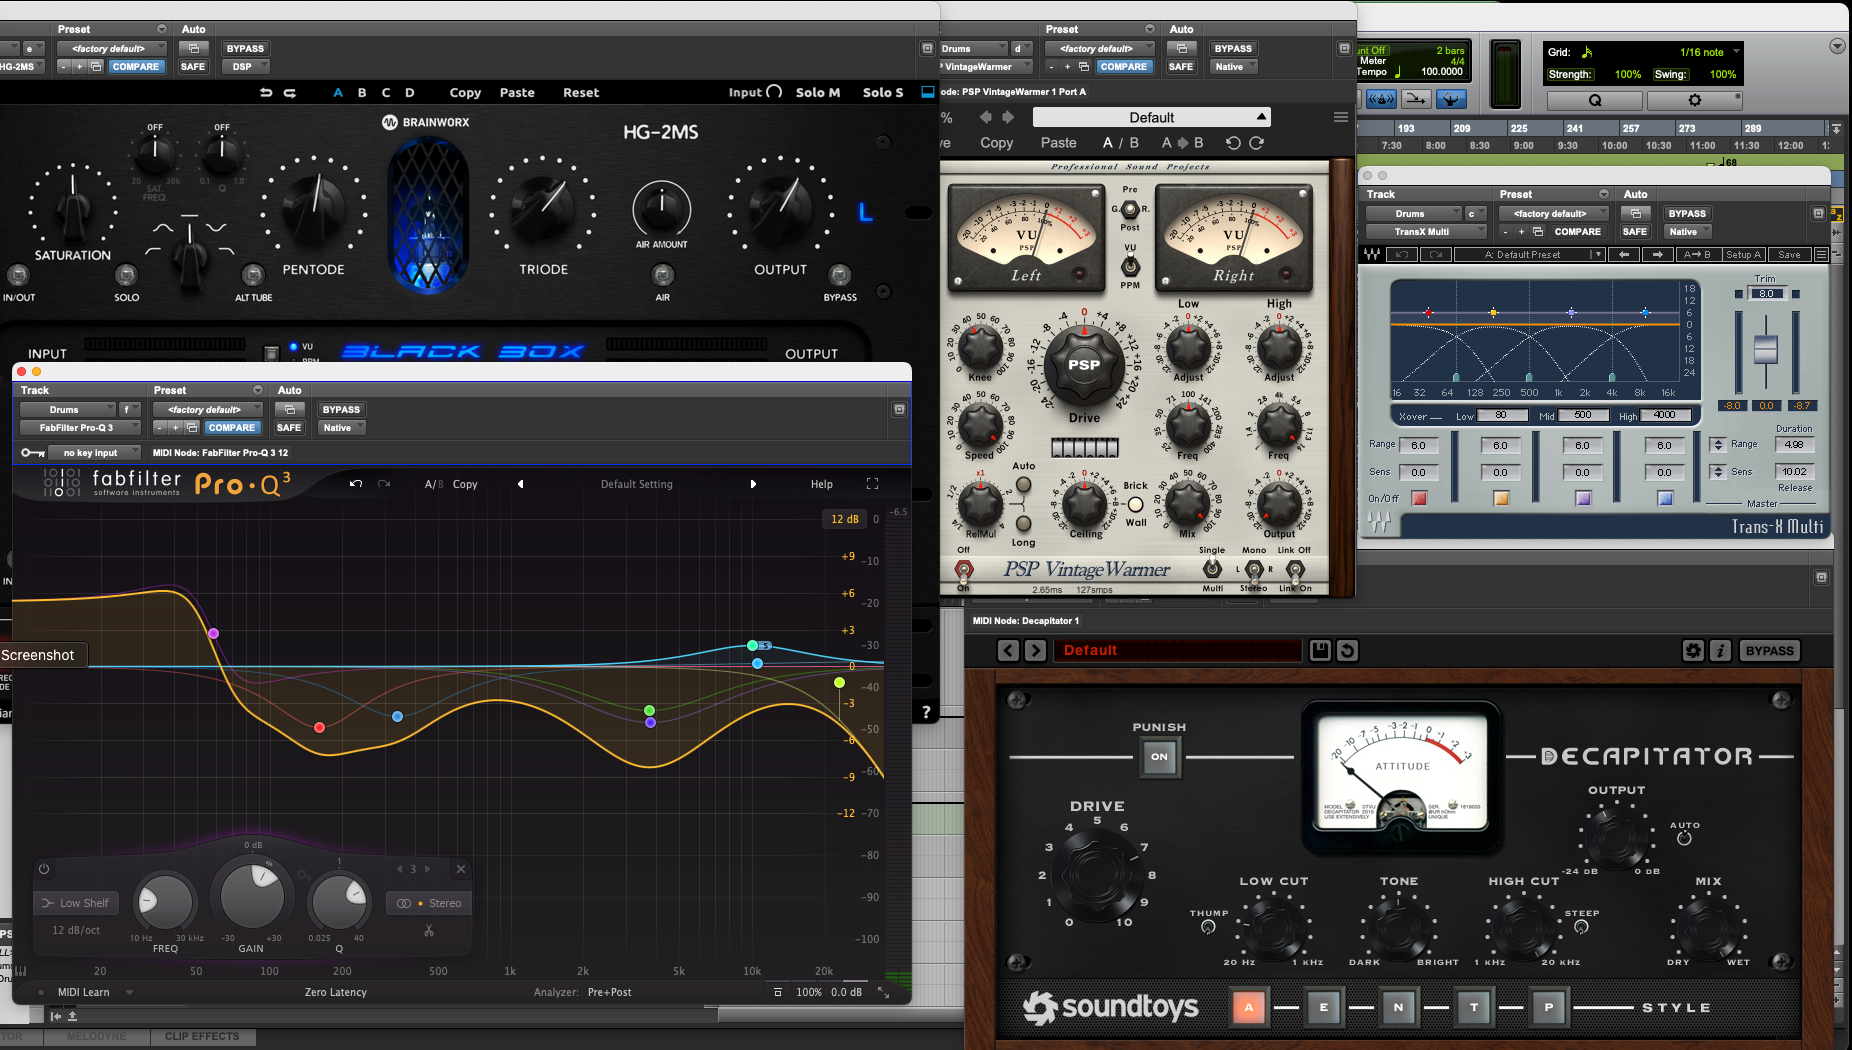
Task: Select HG-2MS settings slot C
Action: [x=386, y=92]
